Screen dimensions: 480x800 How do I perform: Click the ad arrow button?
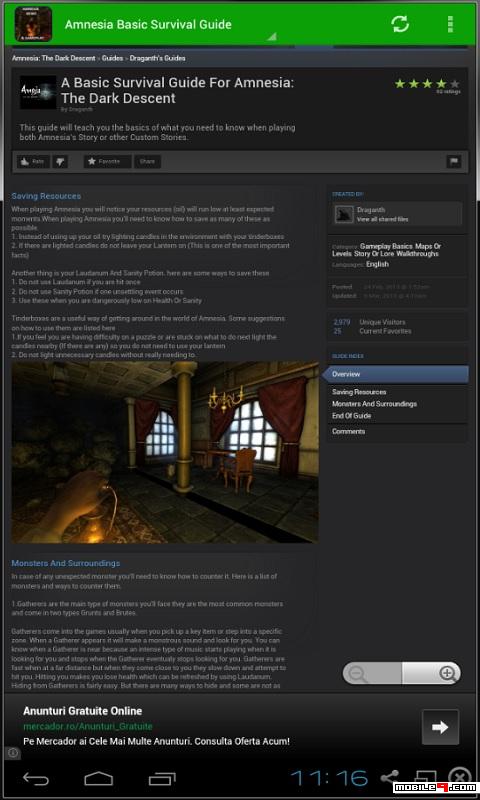coord(440,727)
